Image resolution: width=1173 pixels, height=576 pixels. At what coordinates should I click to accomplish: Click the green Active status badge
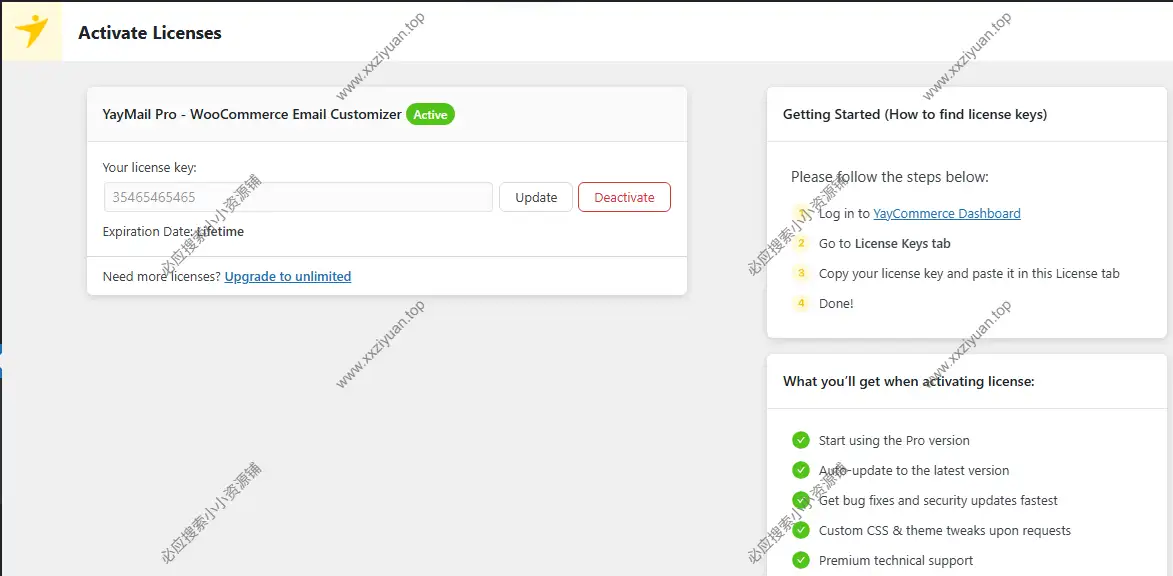(430, 114)
